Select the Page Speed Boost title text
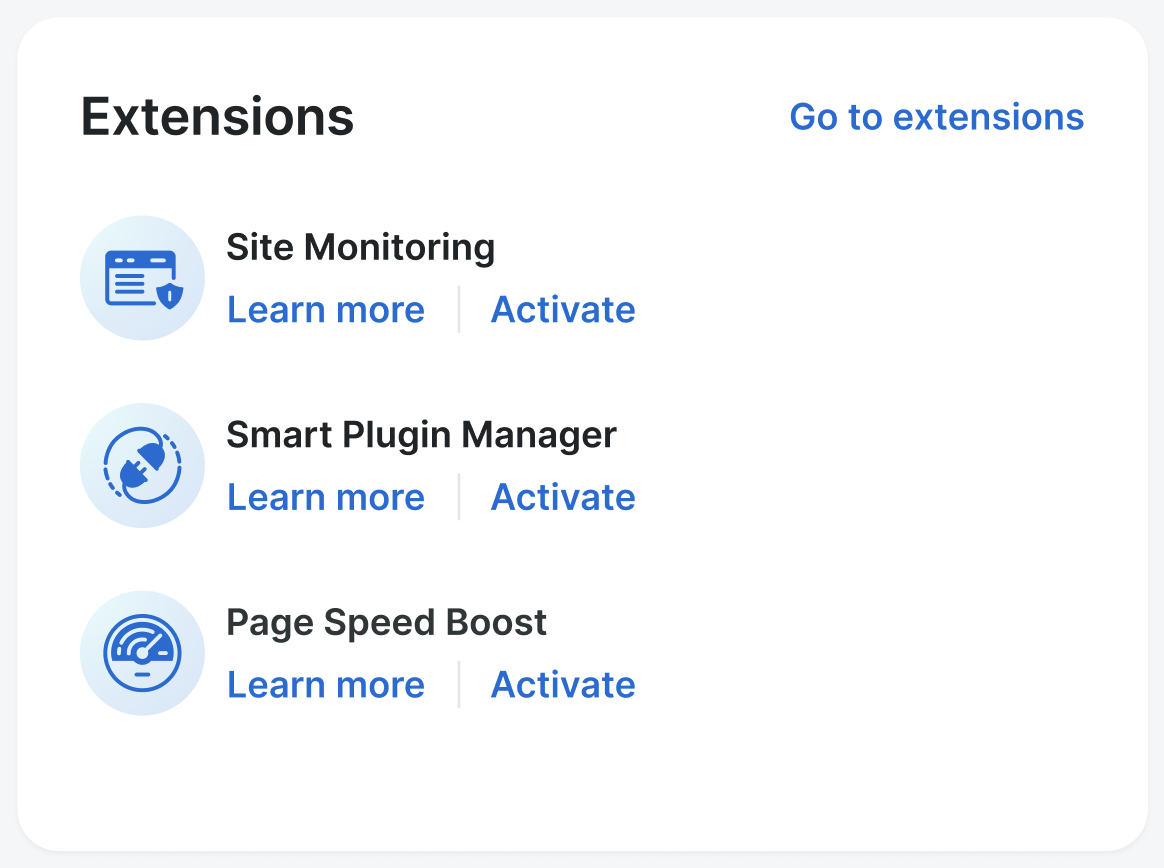This screenshot has height=868, width=1164. tap(386, 622)
